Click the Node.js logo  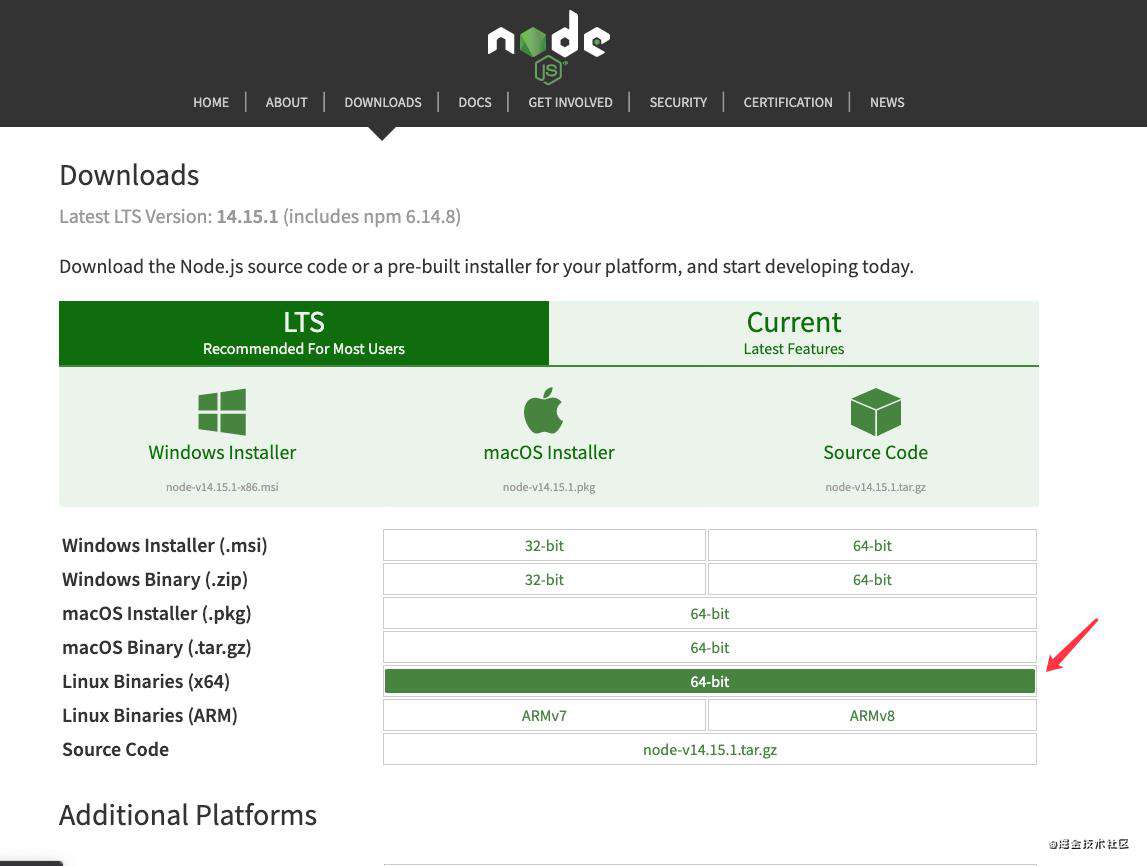[549, 47]
